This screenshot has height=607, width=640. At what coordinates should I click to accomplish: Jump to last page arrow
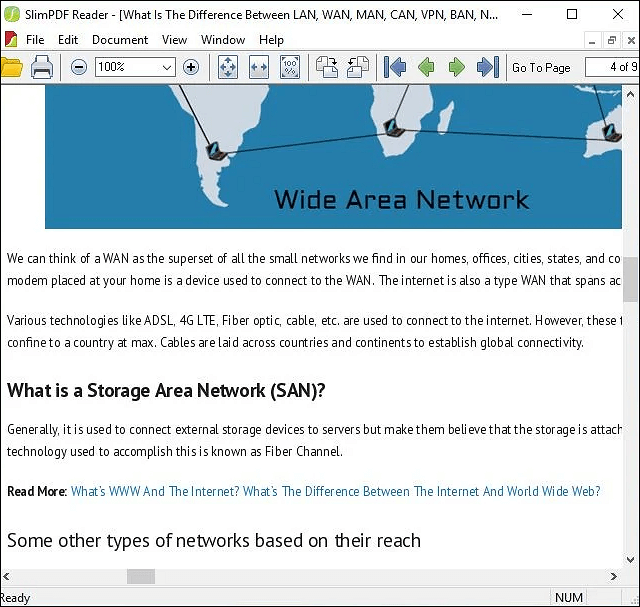click(x=488, y=67)
